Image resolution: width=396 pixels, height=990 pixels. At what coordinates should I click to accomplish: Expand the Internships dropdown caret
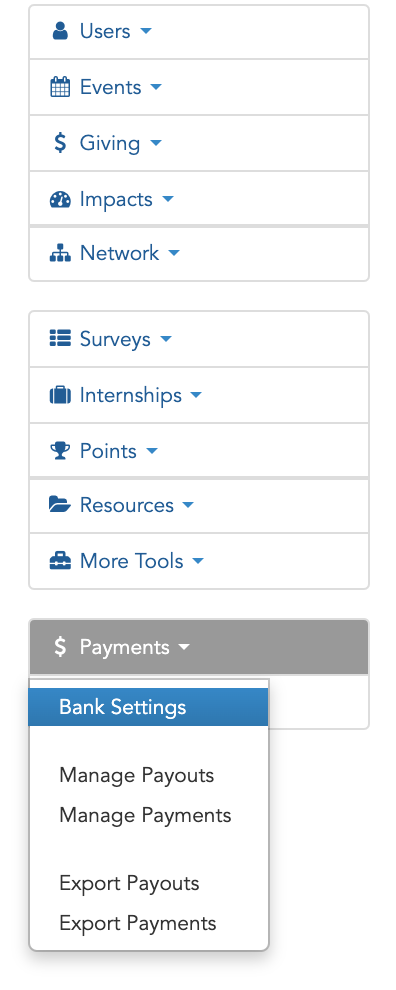click(x=196, y=395)
